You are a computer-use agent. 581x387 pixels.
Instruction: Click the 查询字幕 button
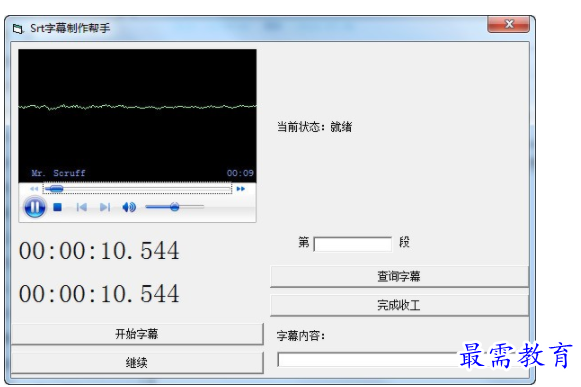pos(399,276)
